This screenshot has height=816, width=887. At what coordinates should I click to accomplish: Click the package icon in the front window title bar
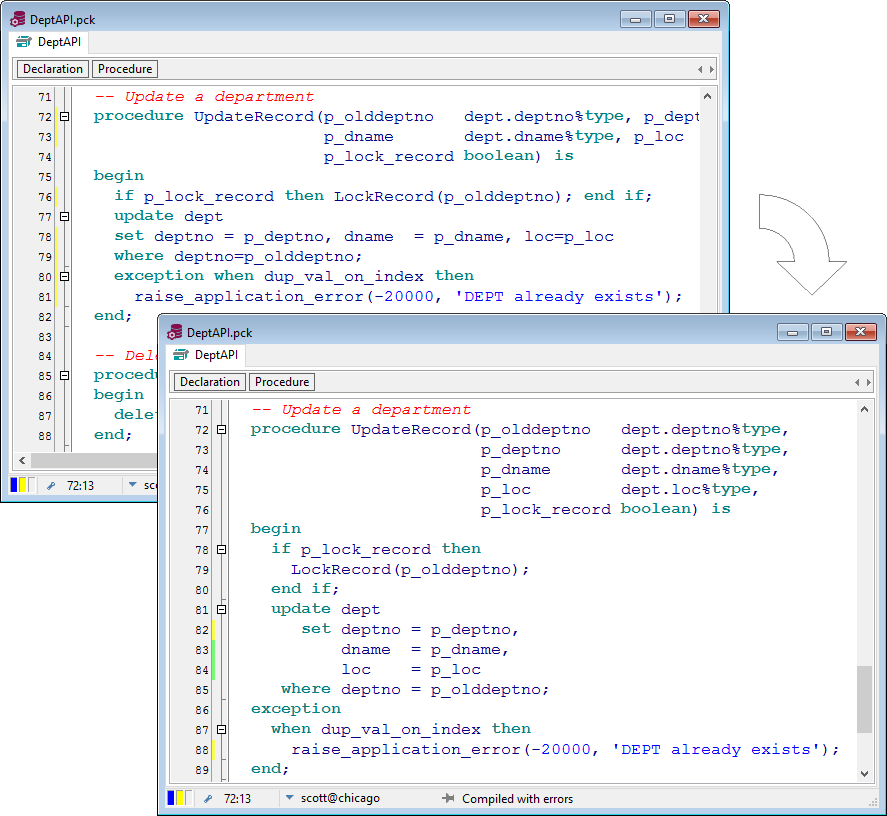tap(175, 332)
